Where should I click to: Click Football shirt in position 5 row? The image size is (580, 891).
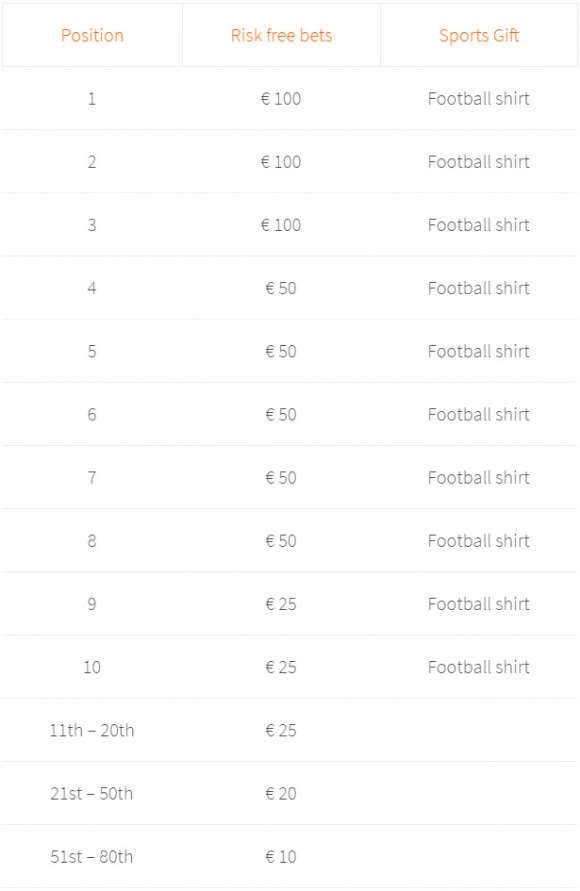click(x=479, y=351)
